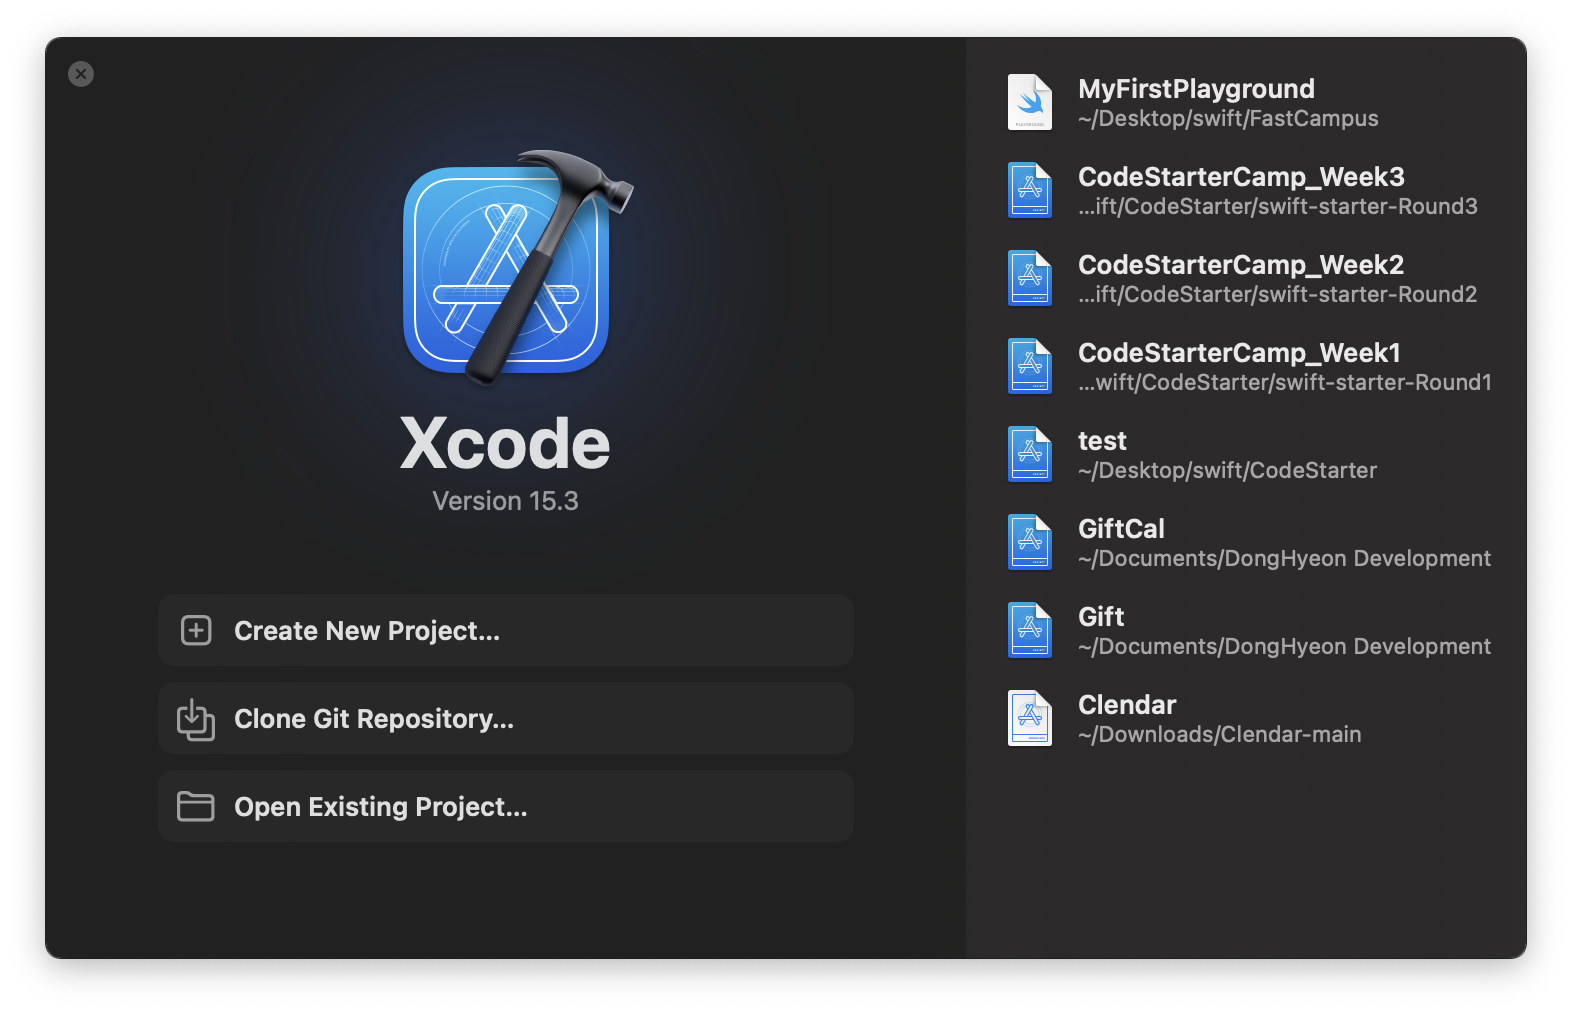Viewport: 1572px width, 1012px height.
Task: Click the CodeStarterCamp_Week1 project file icon
Action: pyautogui.click(x=1030, y=366)
